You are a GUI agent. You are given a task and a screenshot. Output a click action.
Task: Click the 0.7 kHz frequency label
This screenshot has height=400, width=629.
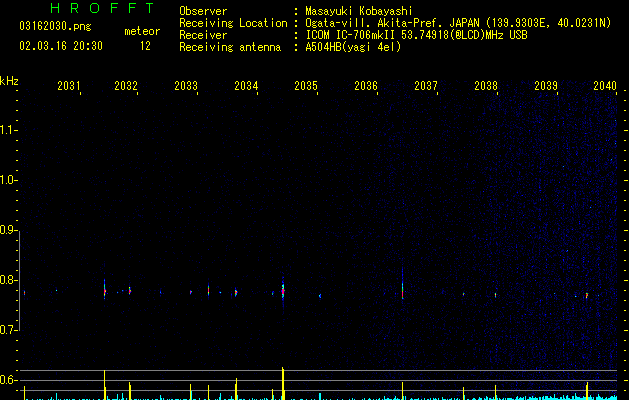pos(8,330)
